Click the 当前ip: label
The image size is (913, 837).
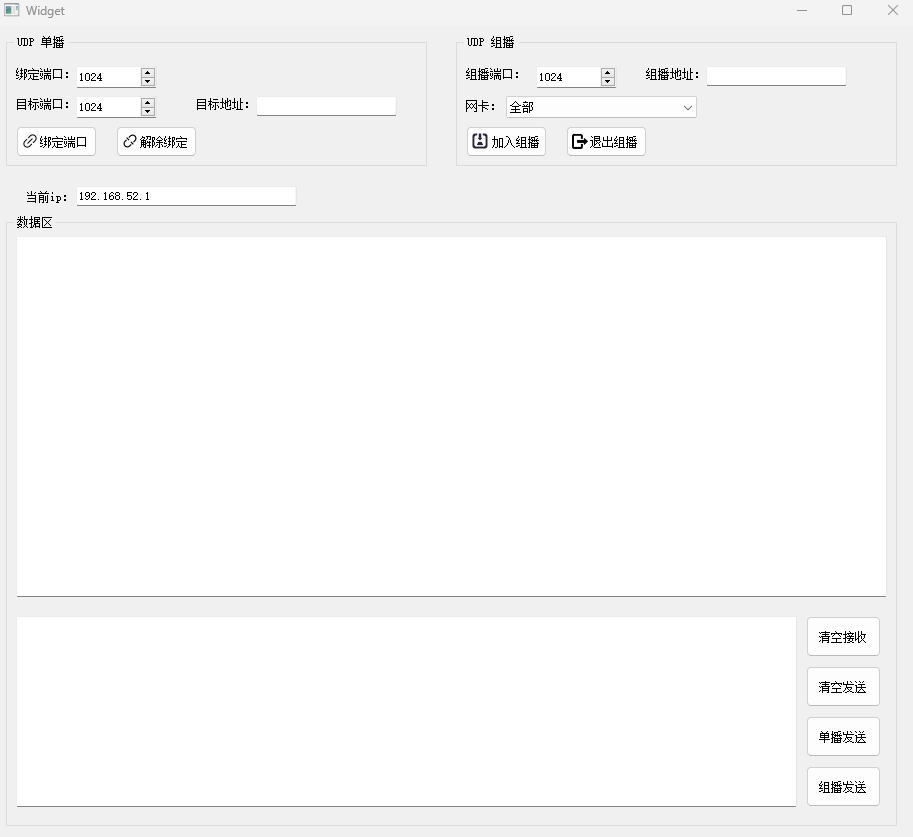pyautogui.click(x=47, y=197)
